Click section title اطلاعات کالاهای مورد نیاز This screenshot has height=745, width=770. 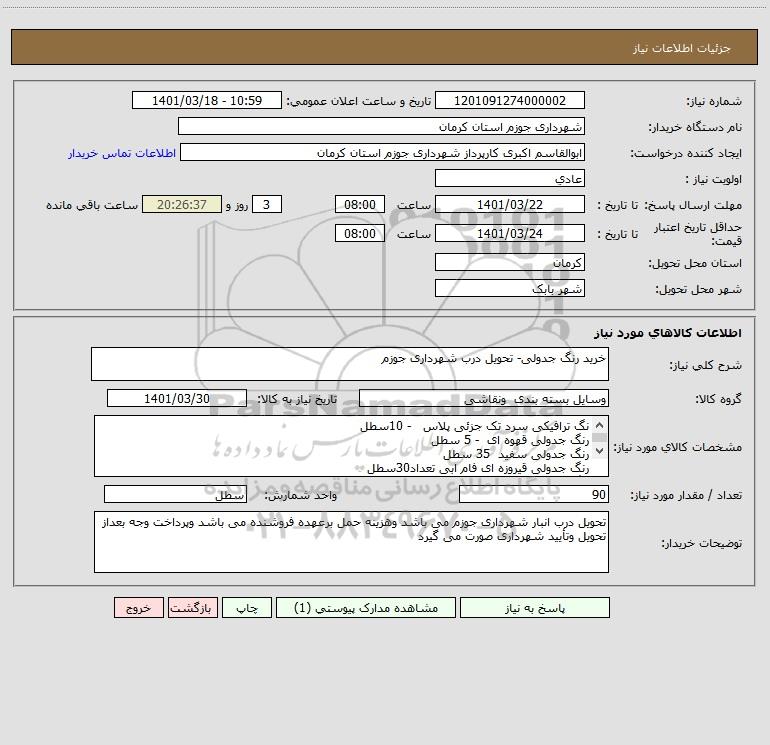coord(667,333)
